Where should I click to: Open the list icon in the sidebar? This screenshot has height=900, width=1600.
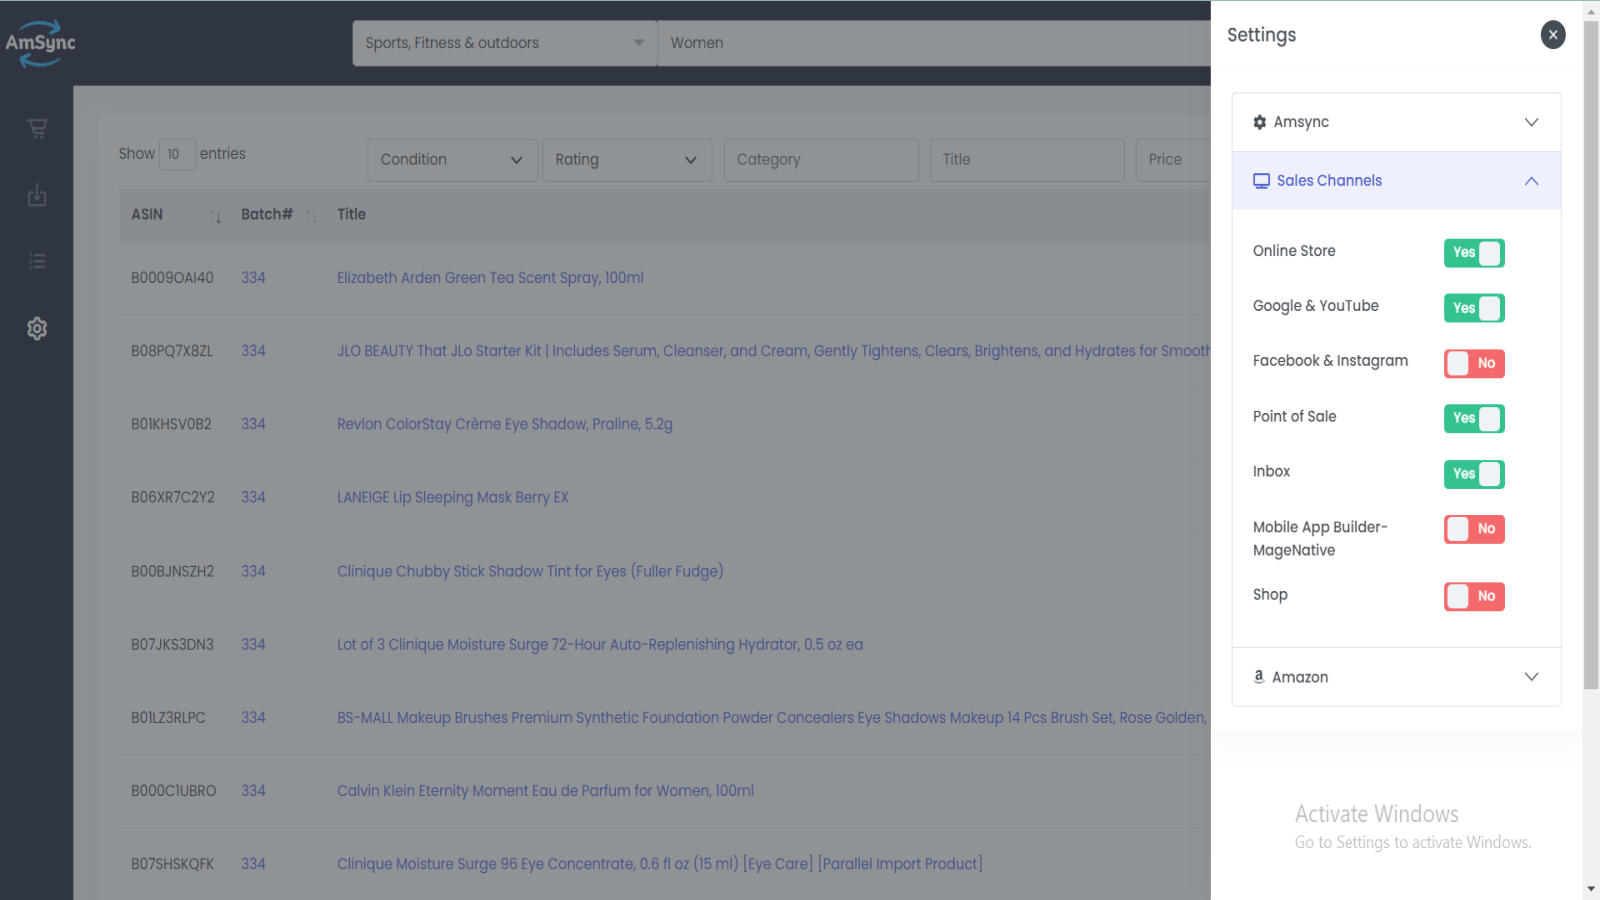coord(37,262)
